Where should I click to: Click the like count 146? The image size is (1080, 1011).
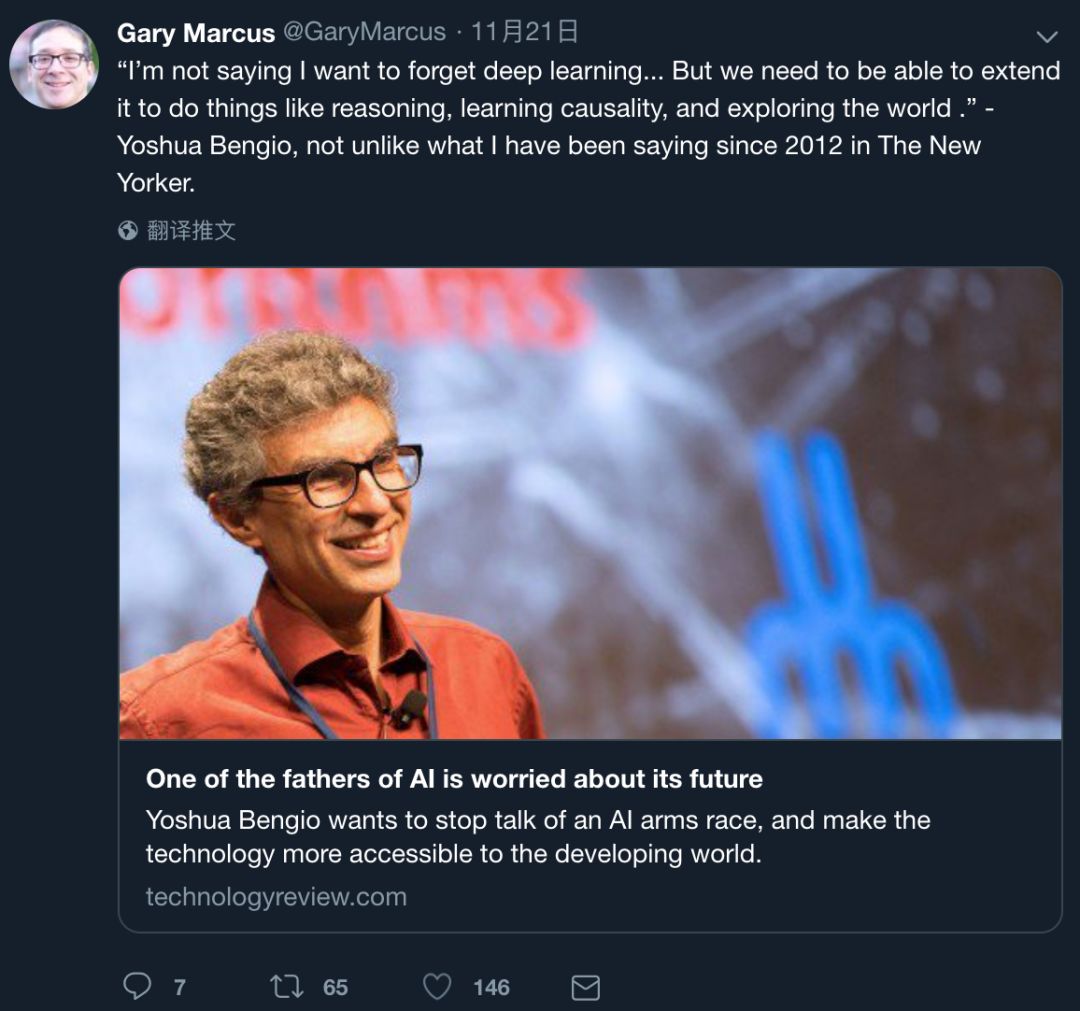click(x=491, y=988)
